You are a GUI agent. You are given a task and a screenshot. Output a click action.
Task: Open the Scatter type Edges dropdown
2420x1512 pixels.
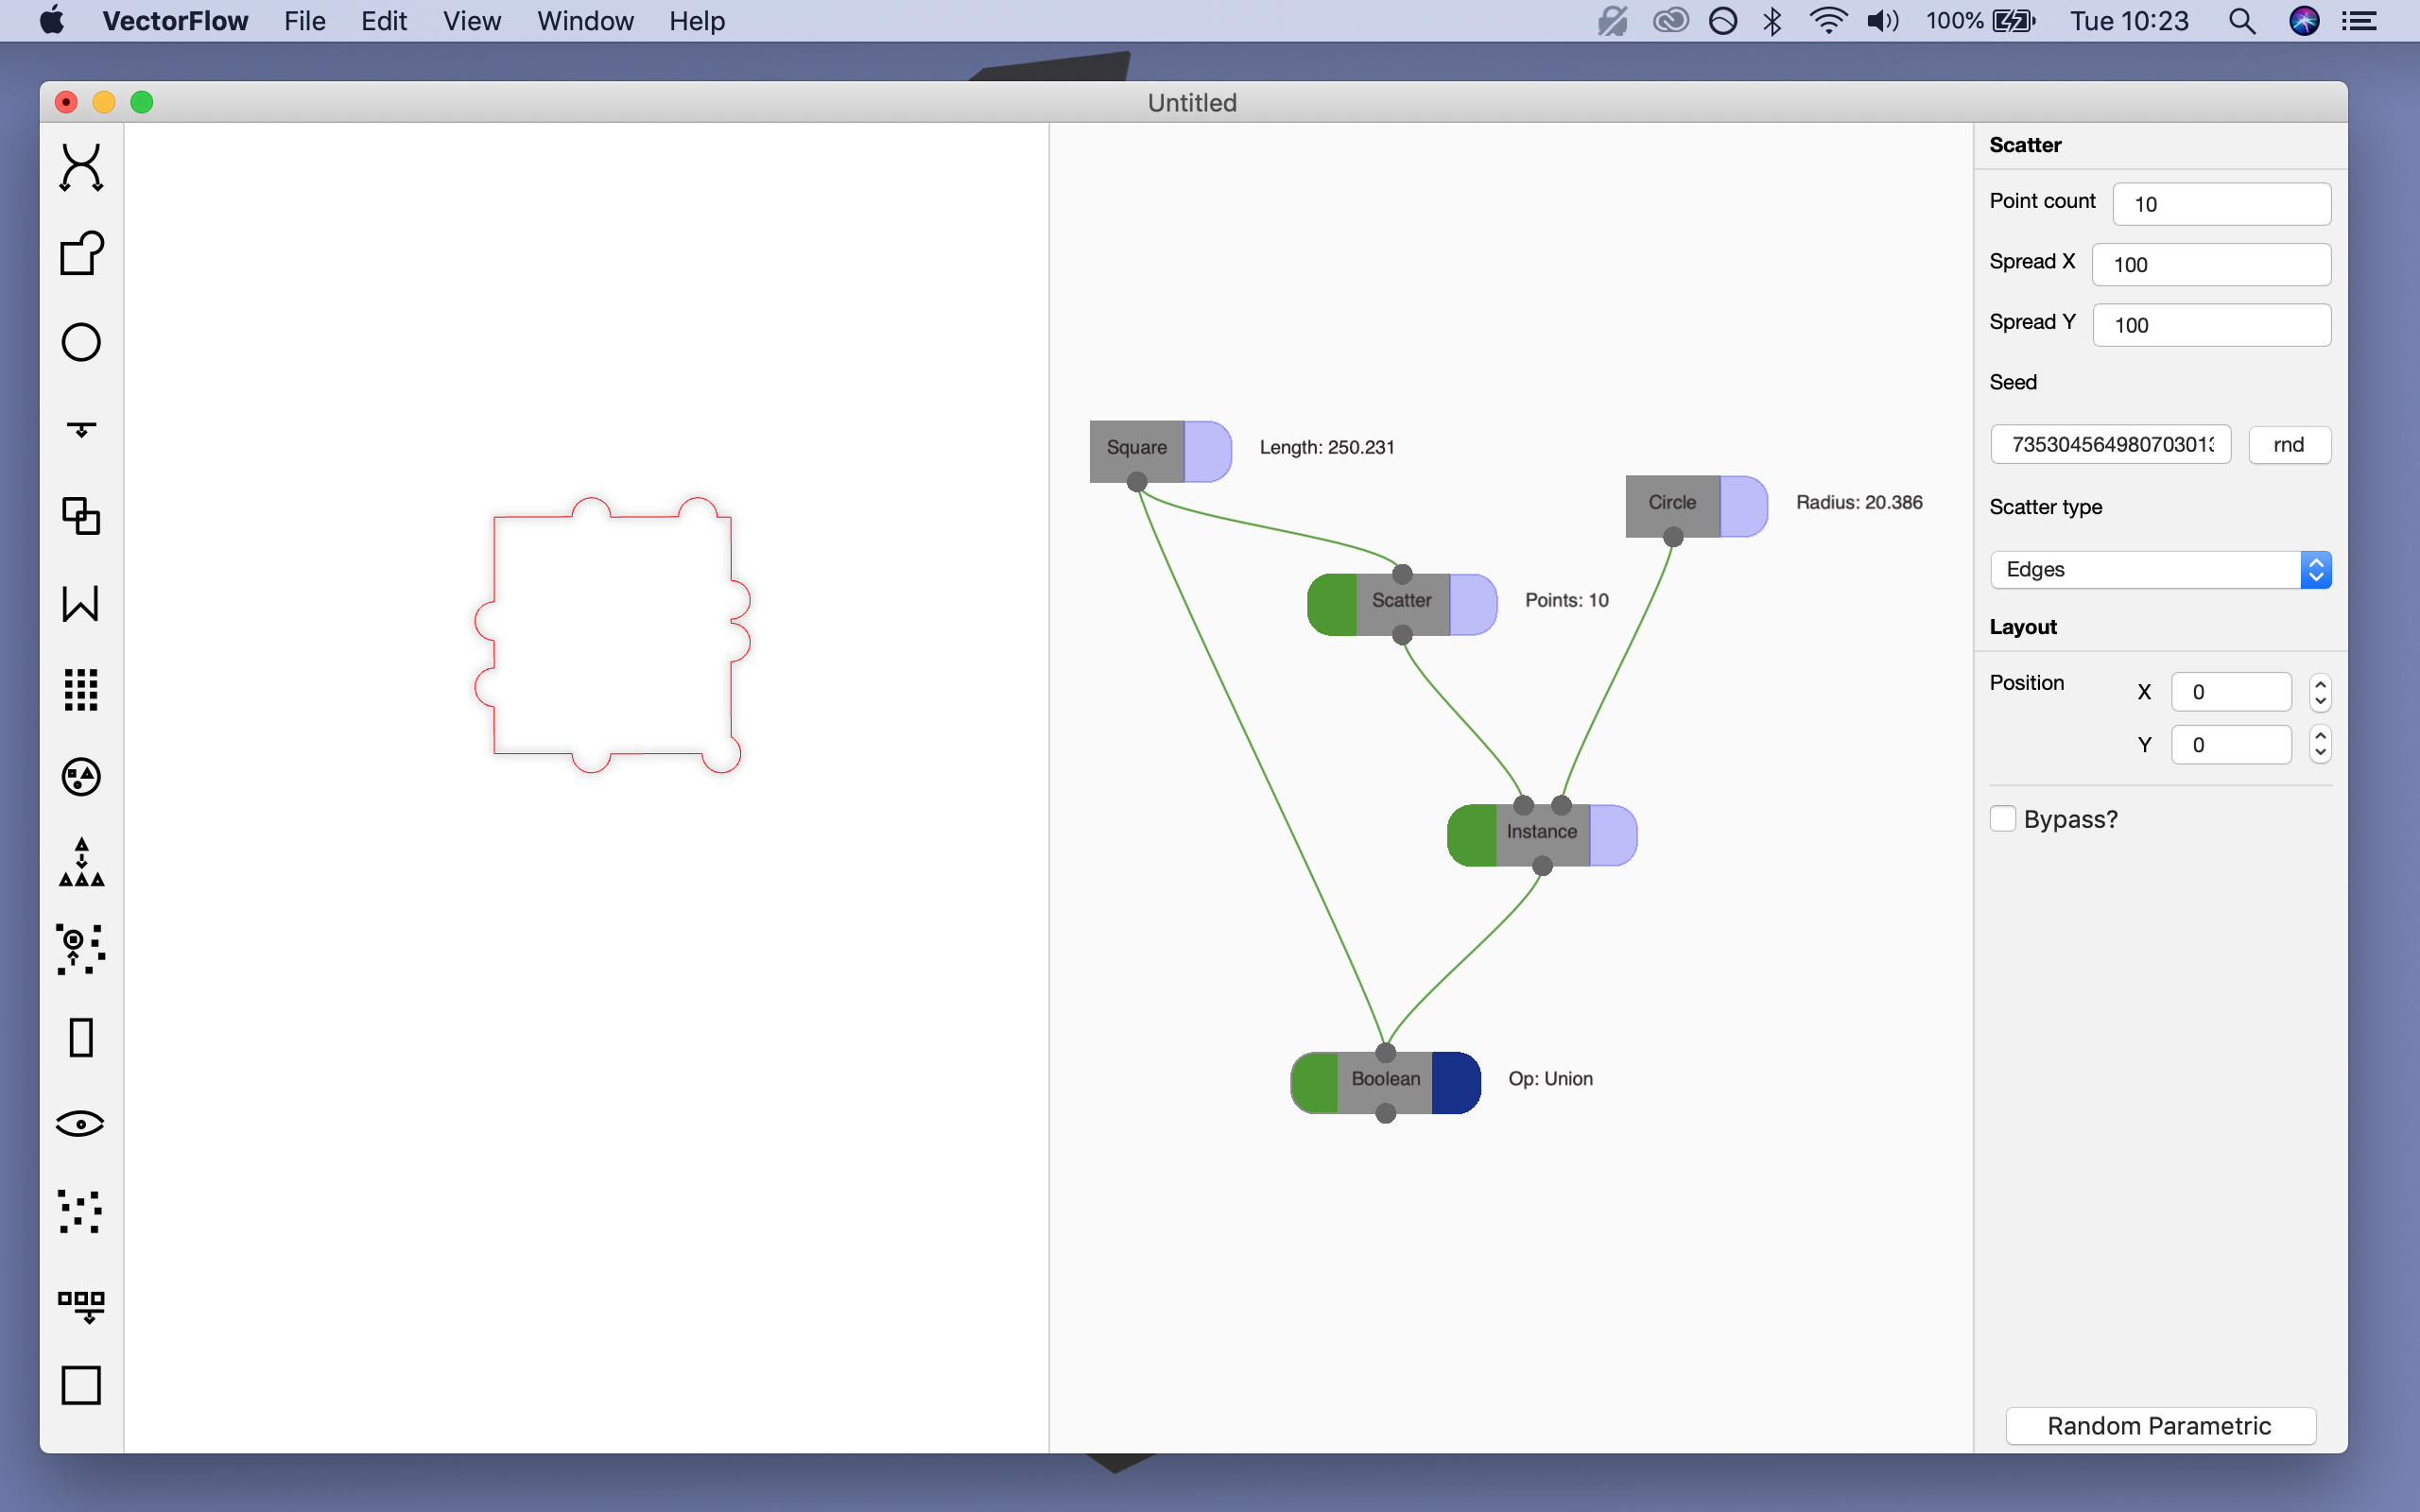click(2160, 570)
